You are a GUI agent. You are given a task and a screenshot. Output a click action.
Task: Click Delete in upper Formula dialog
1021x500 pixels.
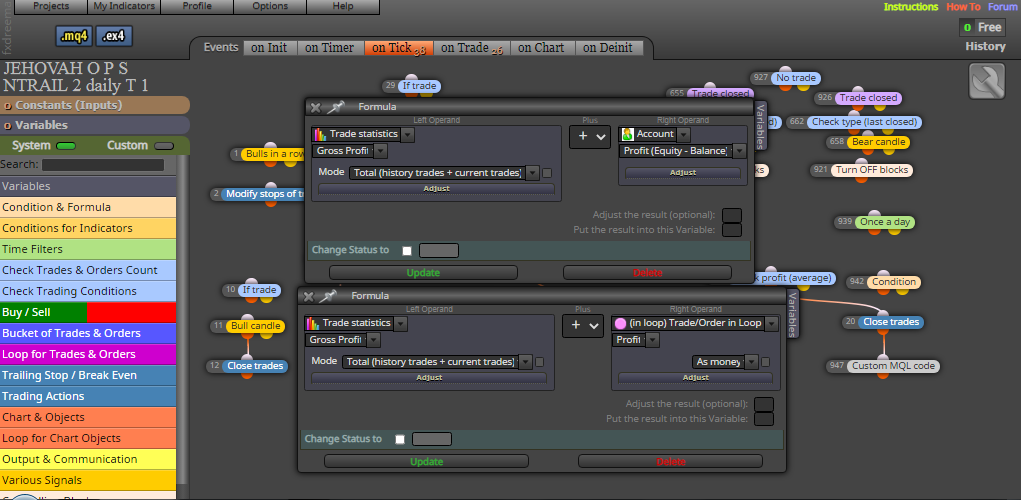click(647, 273)
